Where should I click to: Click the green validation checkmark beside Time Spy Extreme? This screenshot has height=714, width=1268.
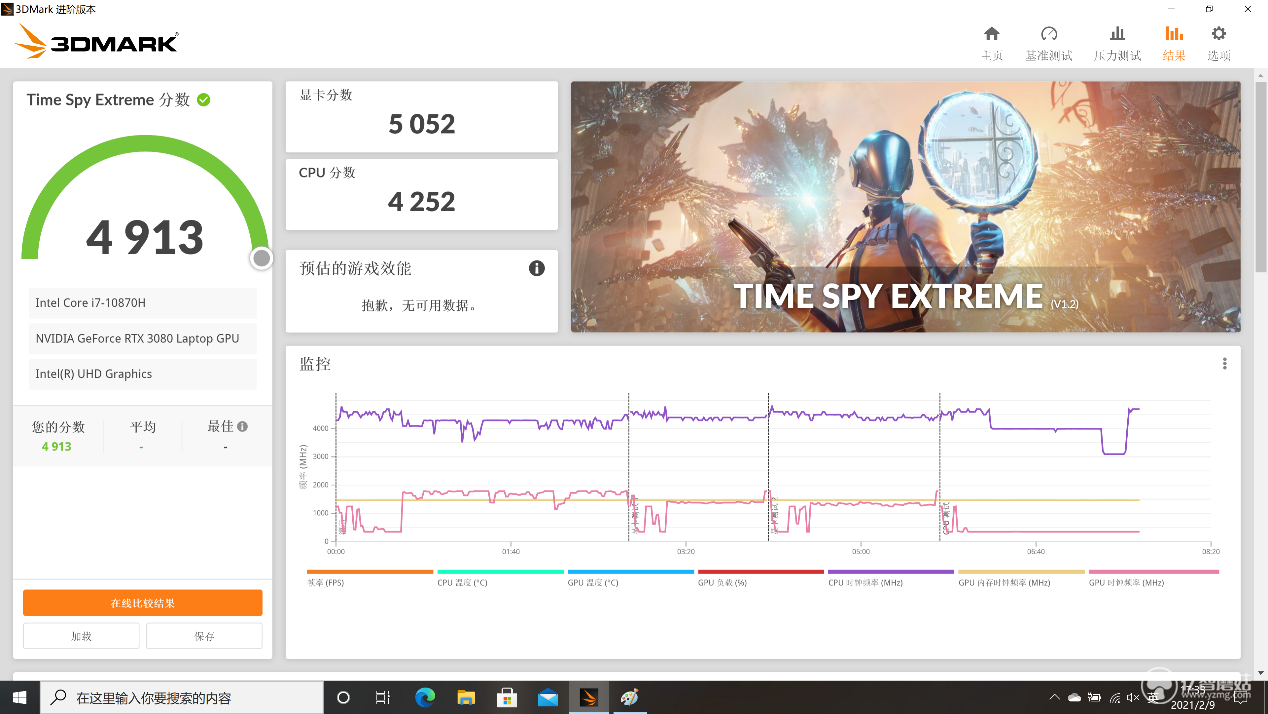click(204, 100)
